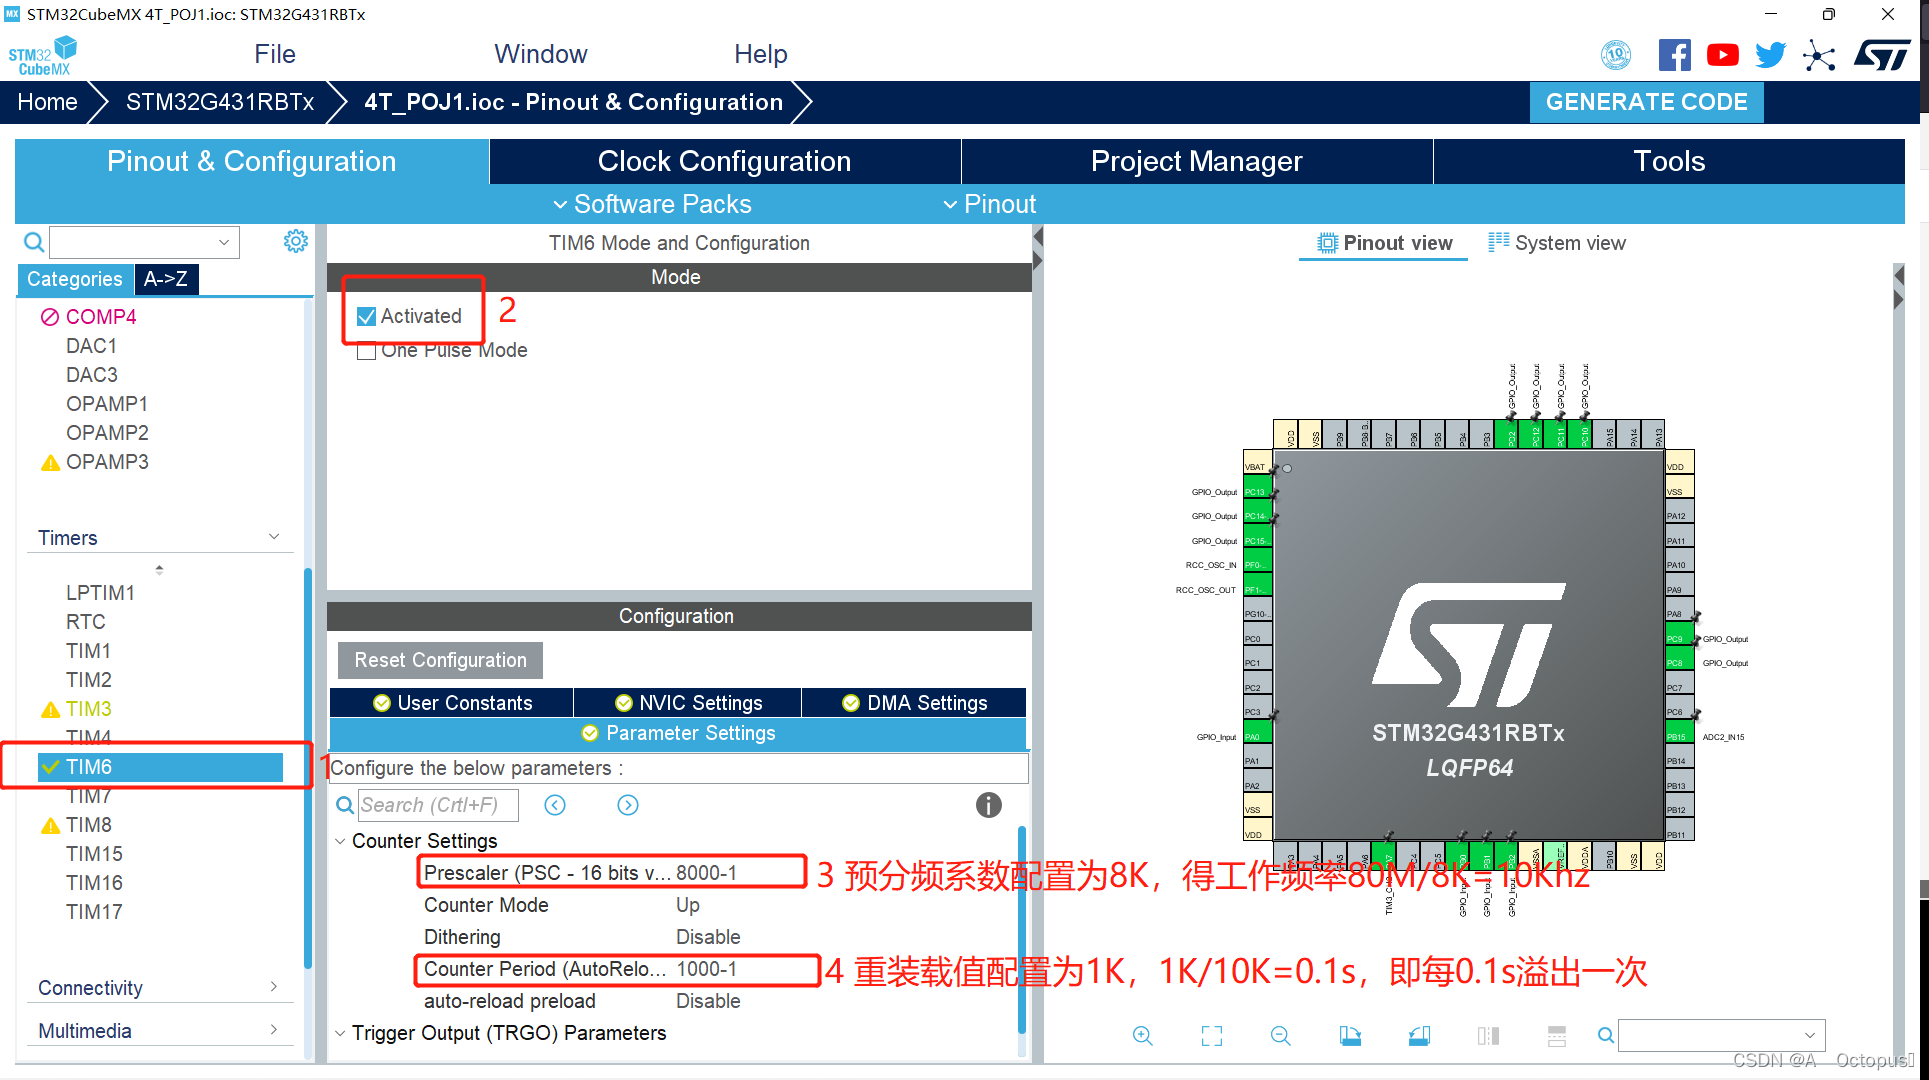Go to next parameter search result

click(x=628, y=805)
